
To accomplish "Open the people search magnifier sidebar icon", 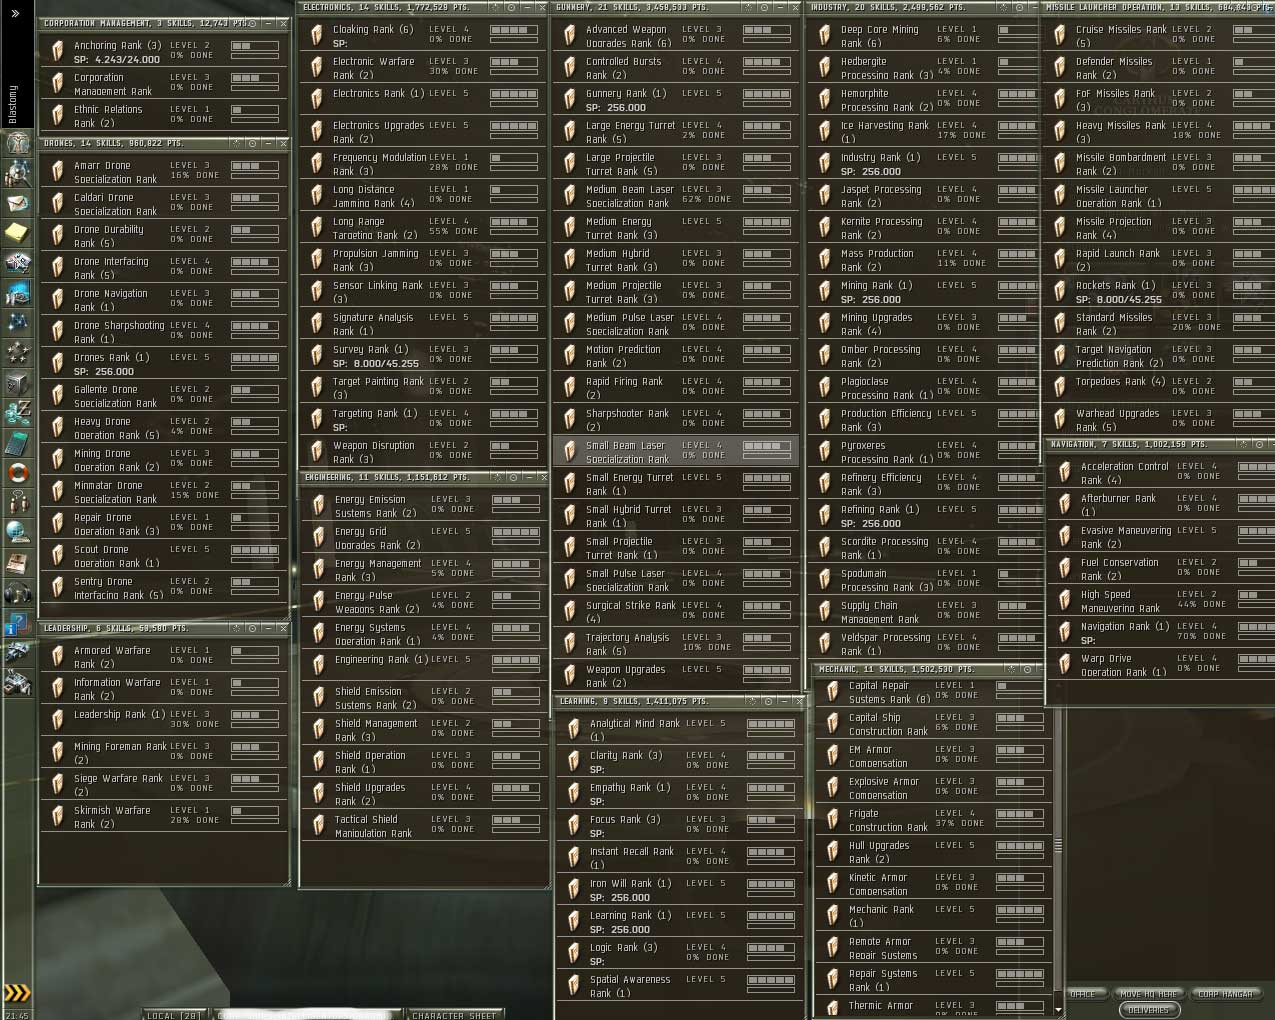I will point(17,173).
